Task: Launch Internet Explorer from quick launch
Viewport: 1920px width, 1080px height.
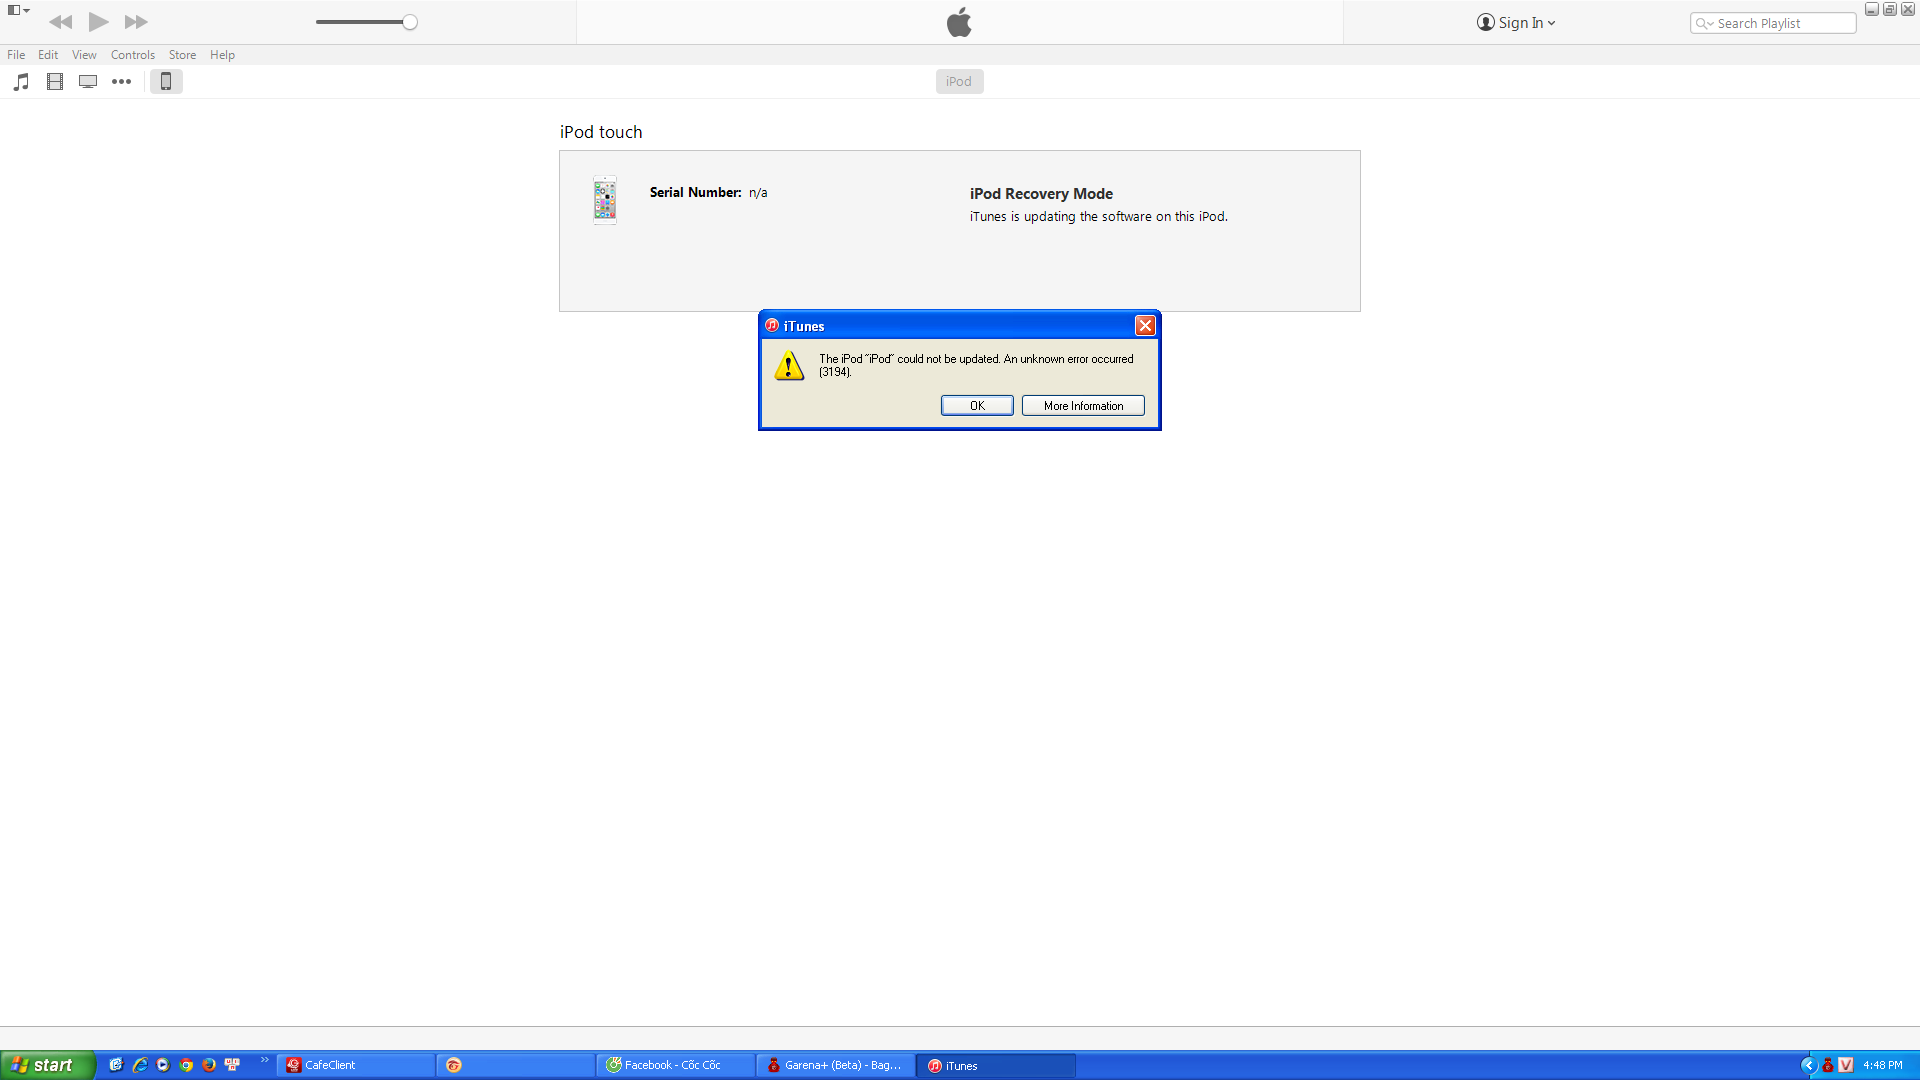Action: coord(140,1065)
